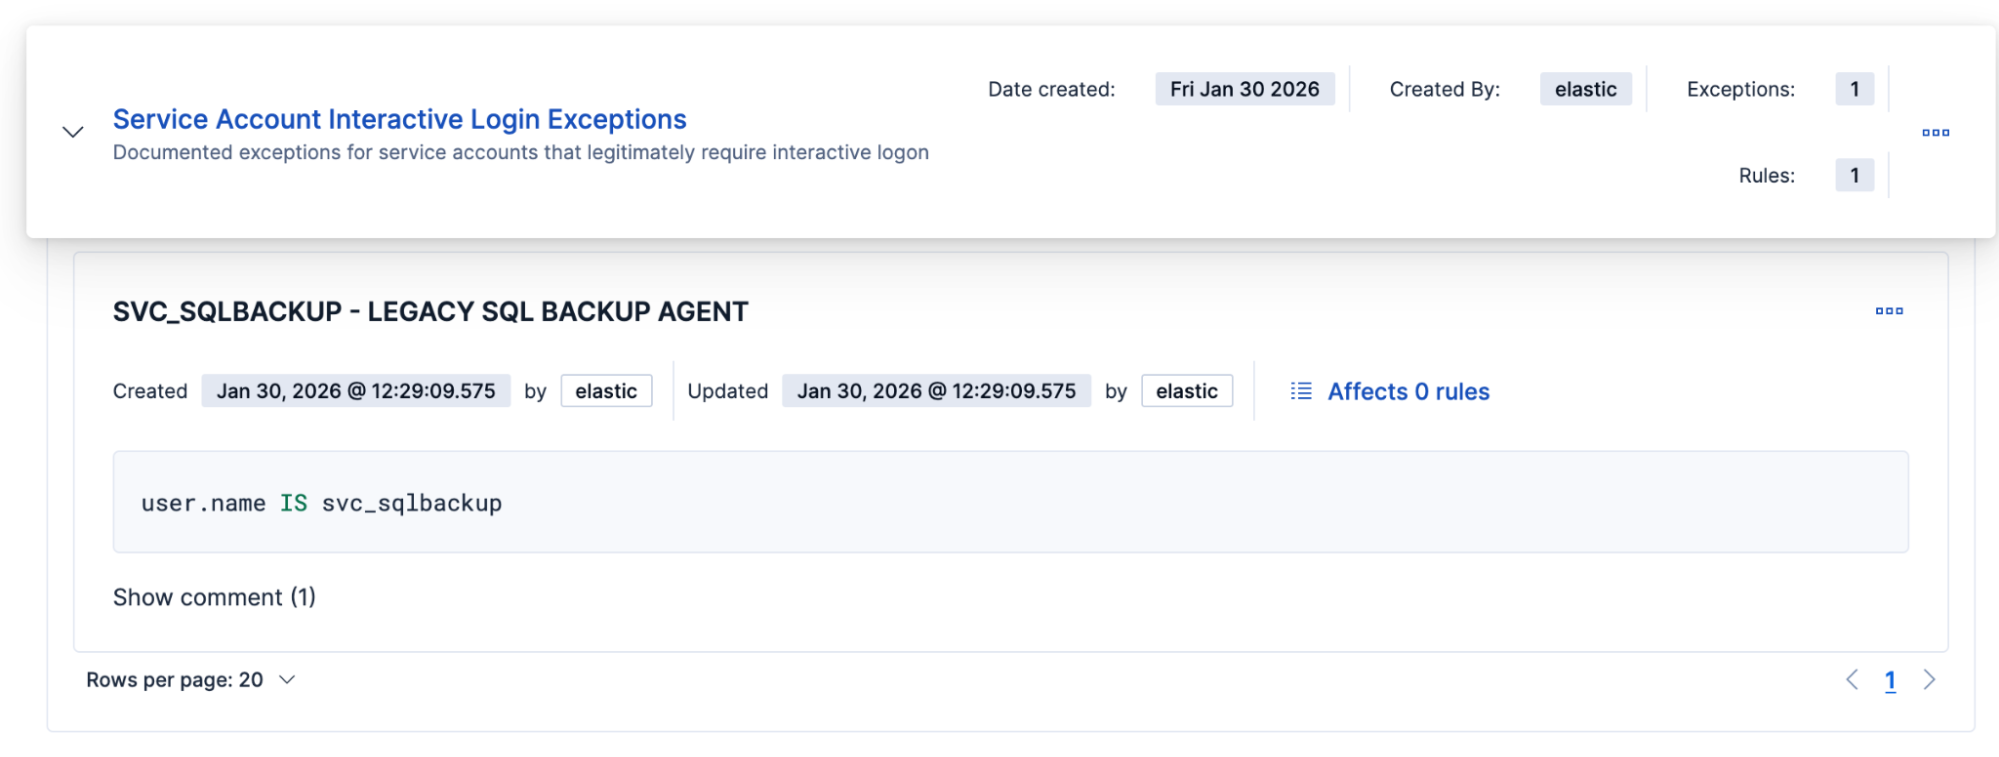This screenshot has height=757, width=1999.
Task: Click the elastic badge after the Created timestamp
Action: 606,391
